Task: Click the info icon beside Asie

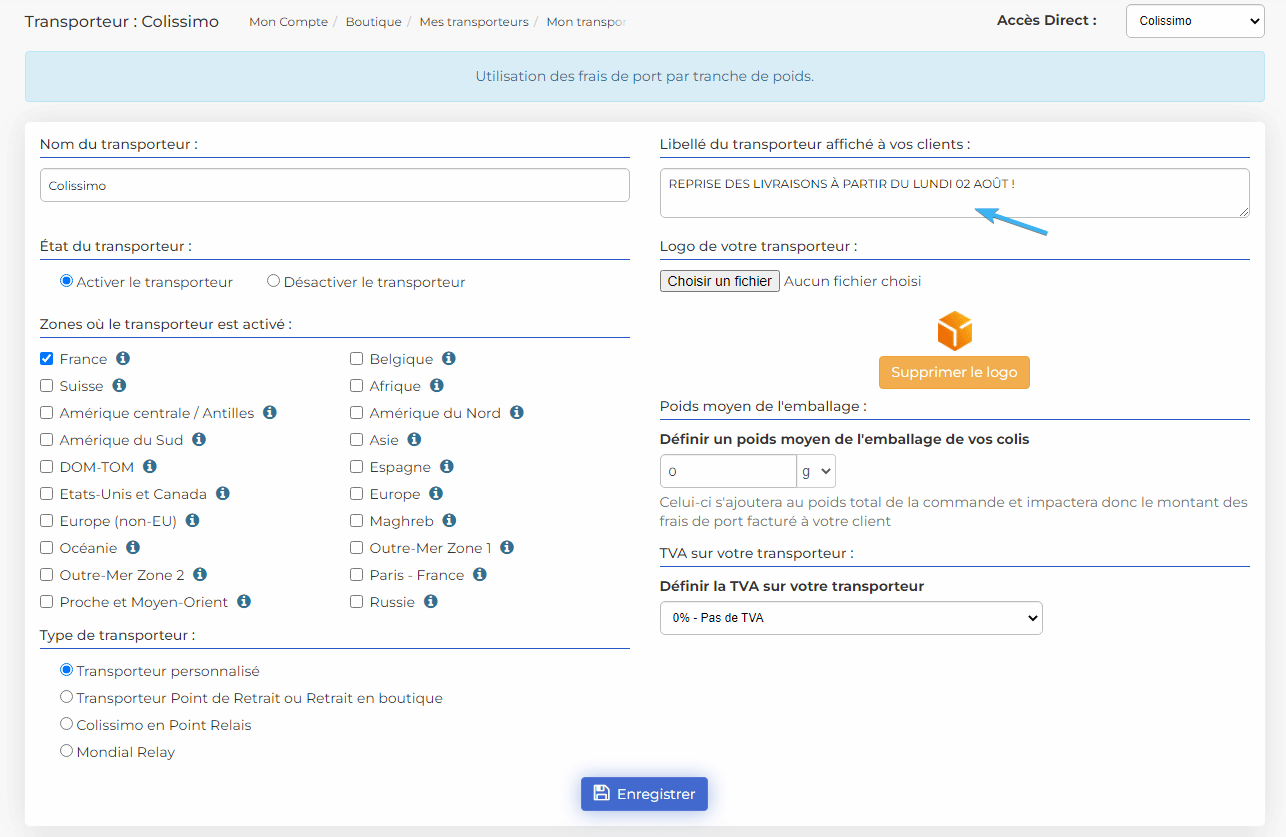Action: pyautogui.click(x=414, y=439)
